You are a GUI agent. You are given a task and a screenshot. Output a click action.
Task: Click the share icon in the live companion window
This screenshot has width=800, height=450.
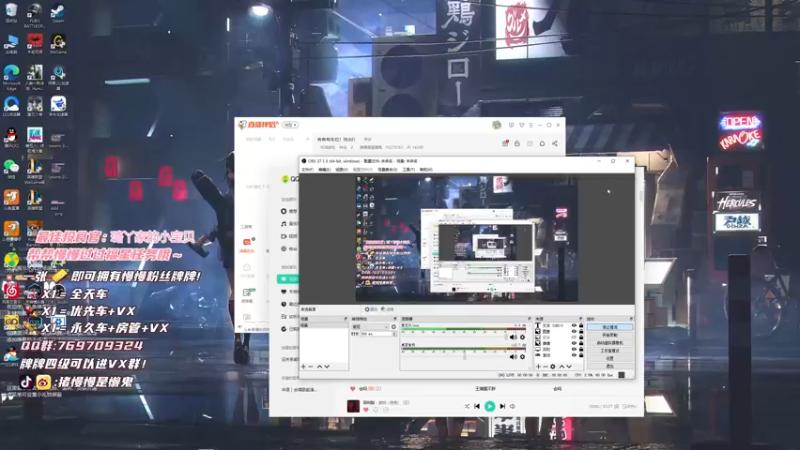click(x=555, y=143)
